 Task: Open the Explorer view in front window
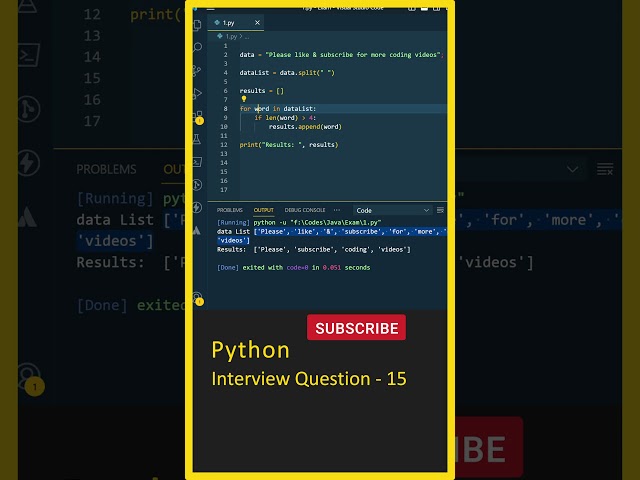coord(198,25)
